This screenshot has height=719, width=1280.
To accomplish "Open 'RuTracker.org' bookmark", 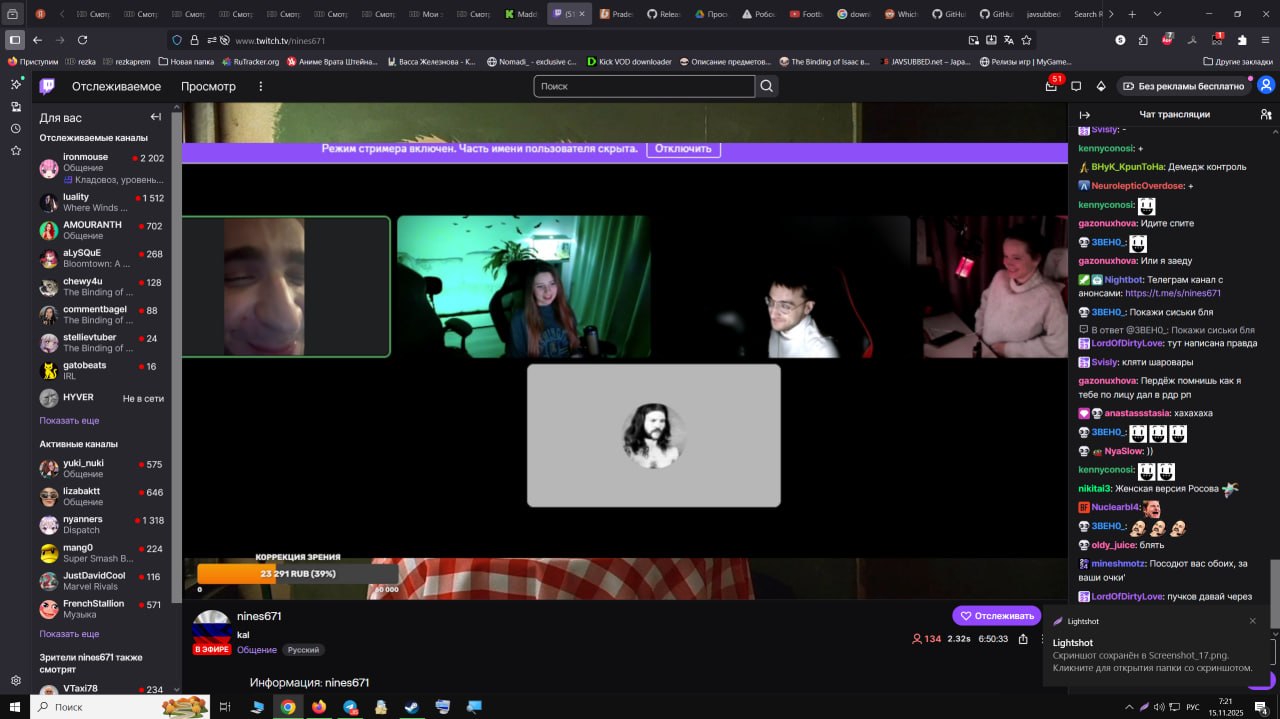I will click(249, 61).
